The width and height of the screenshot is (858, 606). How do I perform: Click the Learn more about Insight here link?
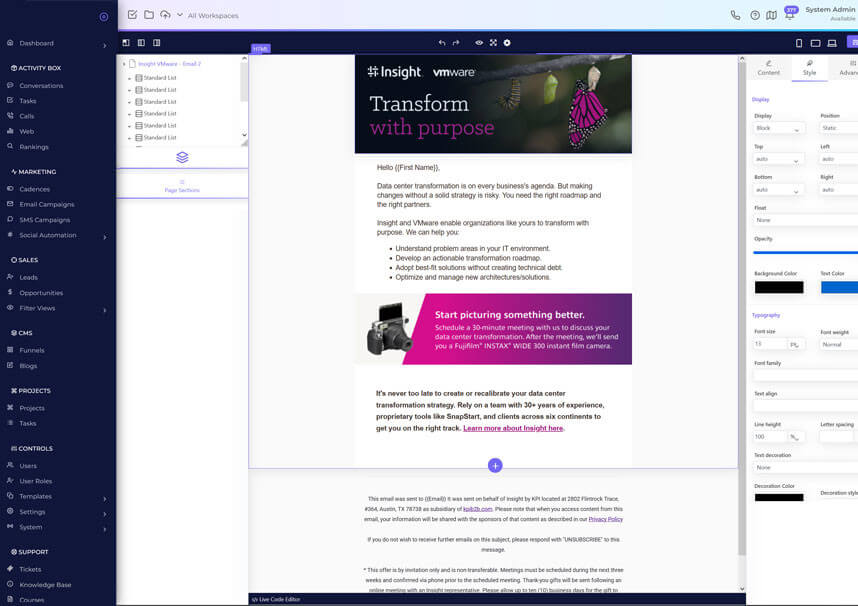[x=513, y=428]
